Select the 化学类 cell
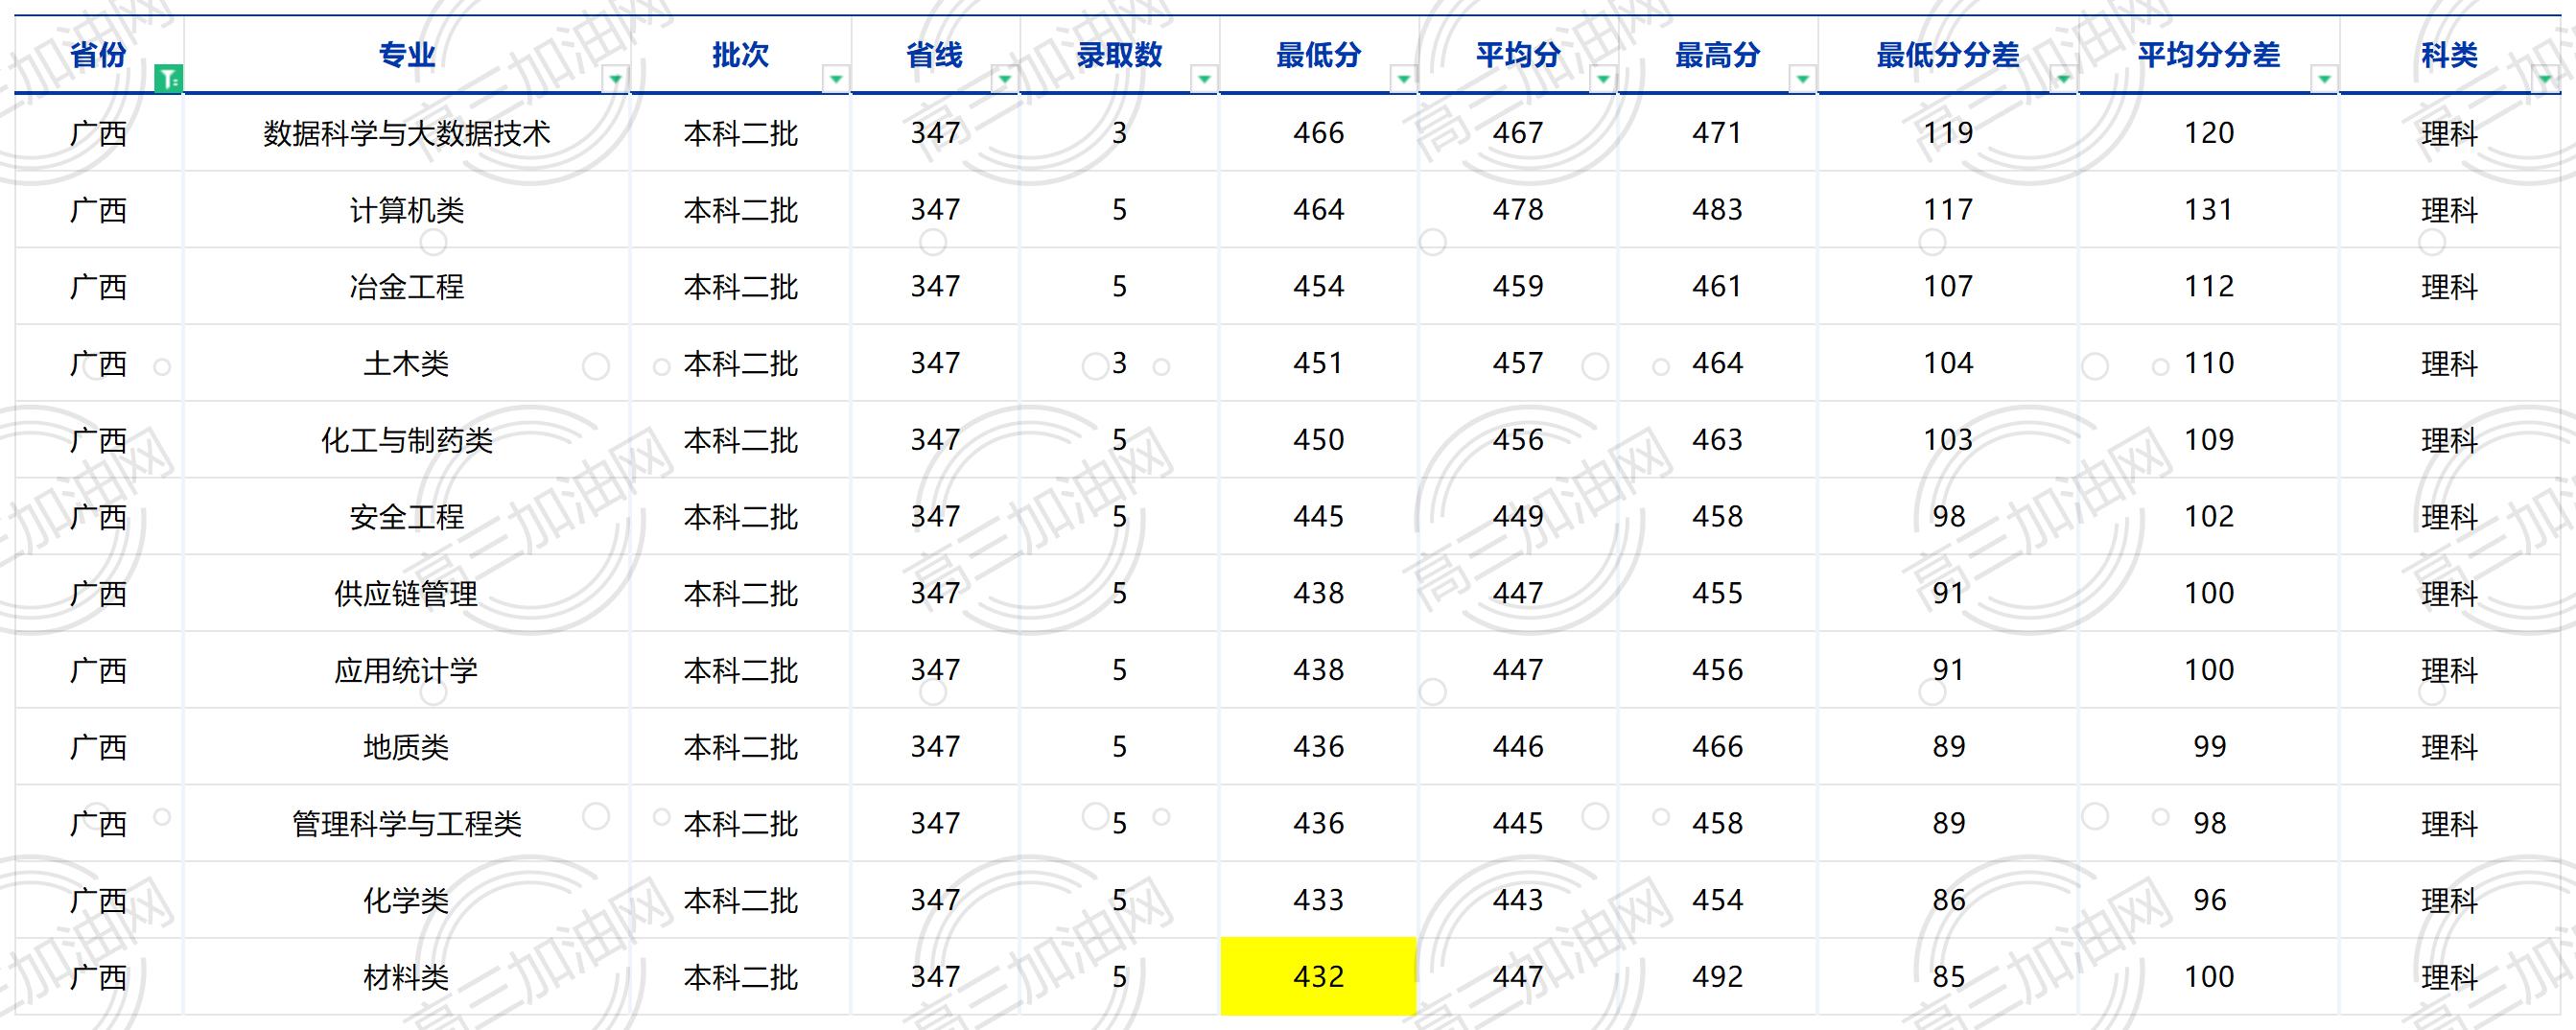Viewport: 2576px width, 1030px height. pyautogui.click(x=406, y=899)
